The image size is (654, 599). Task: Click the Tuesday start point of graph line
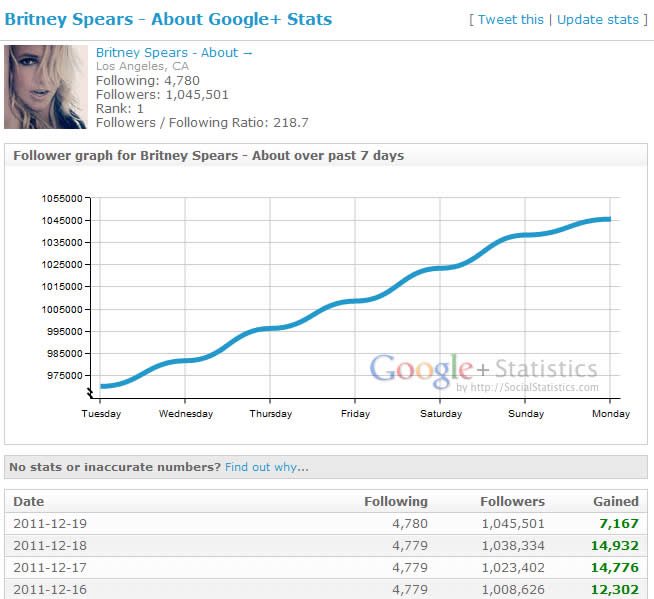[x=101, y=386]
